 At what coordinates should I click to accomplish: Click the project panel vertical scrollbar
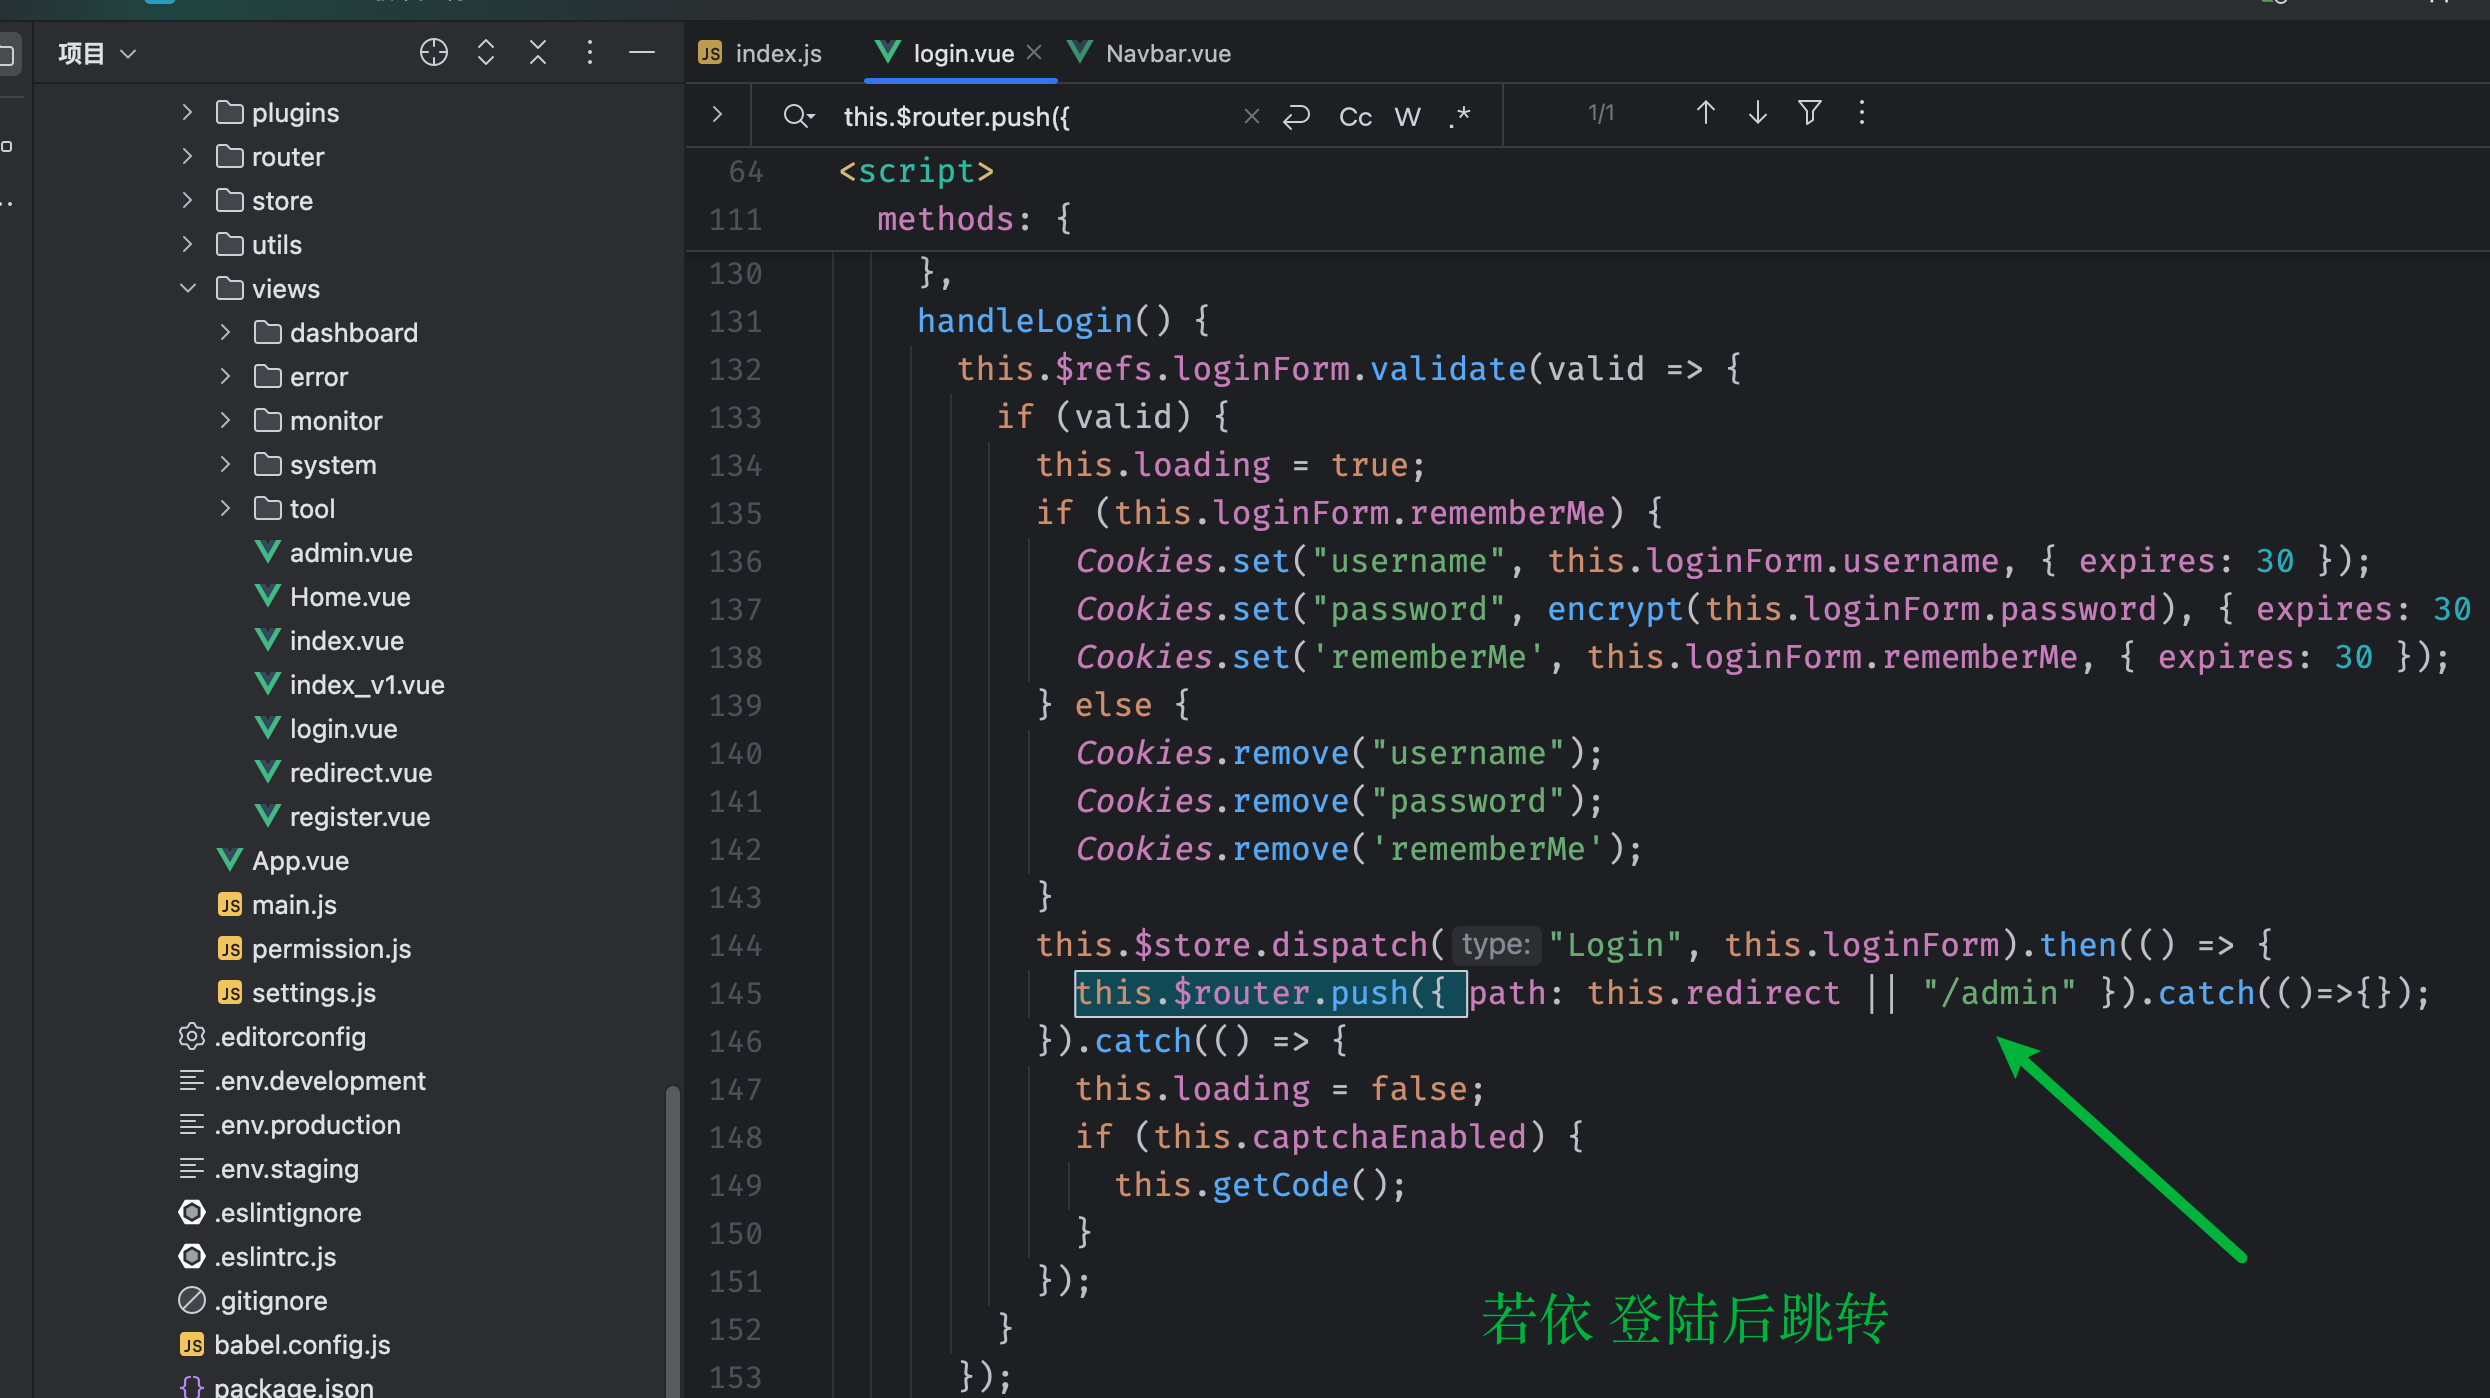[x=673, y=1240]
